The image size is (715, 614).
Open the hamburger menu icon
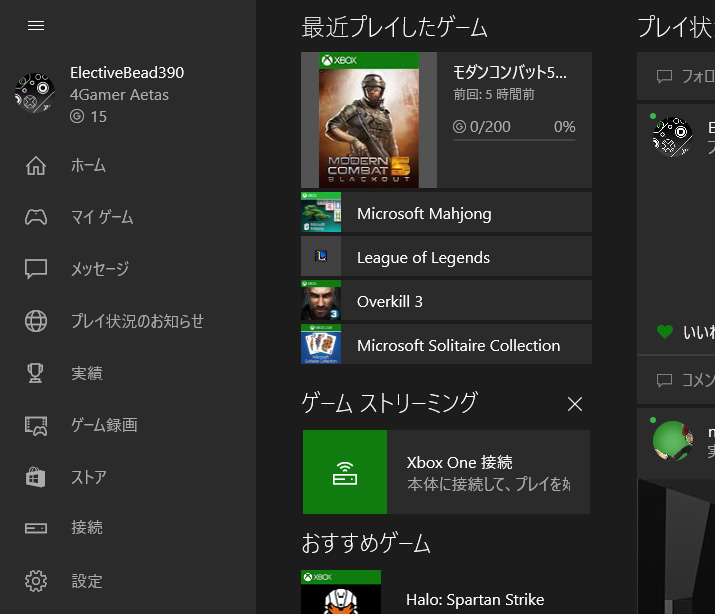(x=36, y=26)
